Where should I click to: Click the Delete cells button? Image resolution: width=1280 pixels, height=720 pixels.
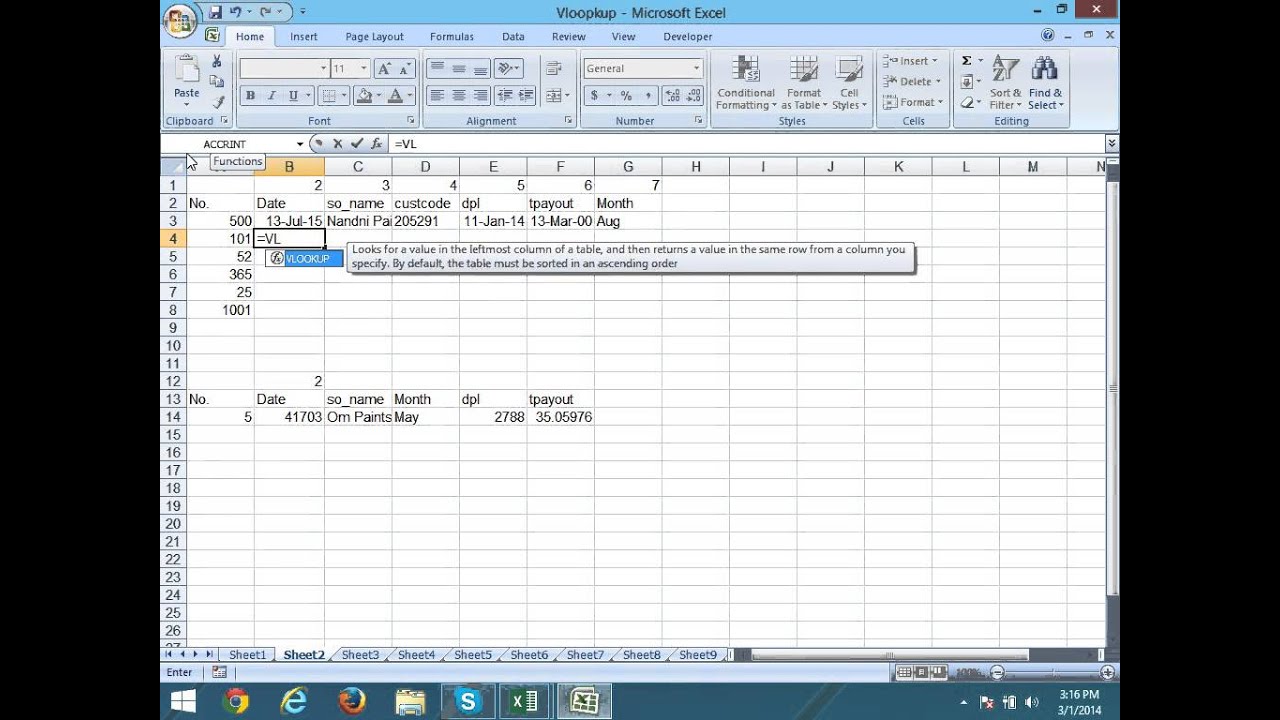click(911, 82)
